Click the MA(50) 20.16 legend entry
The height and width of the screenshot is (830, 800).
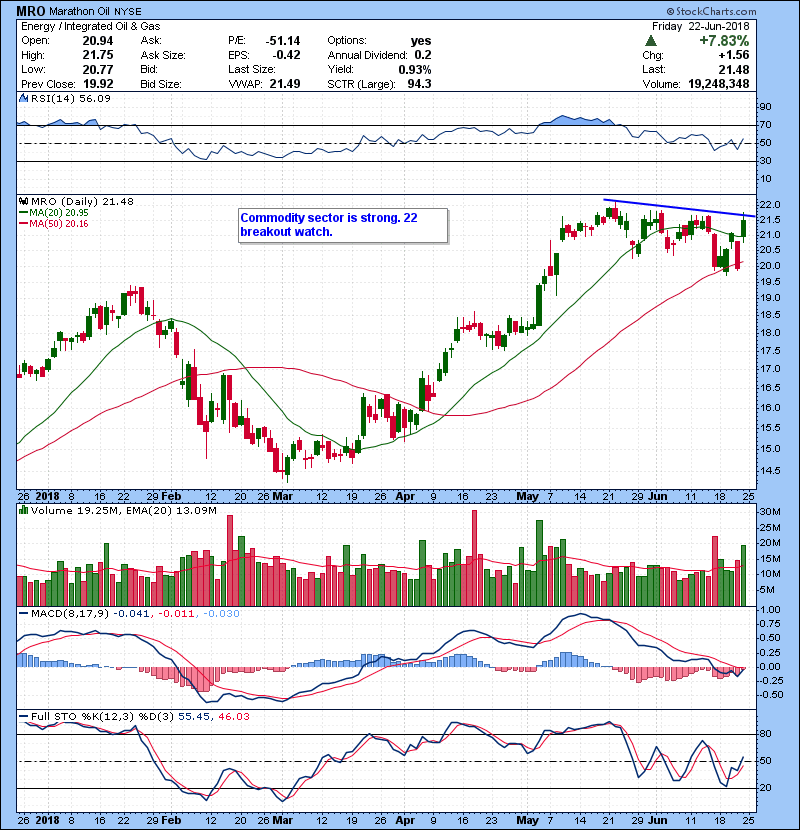pyautogui.click(x=53, y=223)
